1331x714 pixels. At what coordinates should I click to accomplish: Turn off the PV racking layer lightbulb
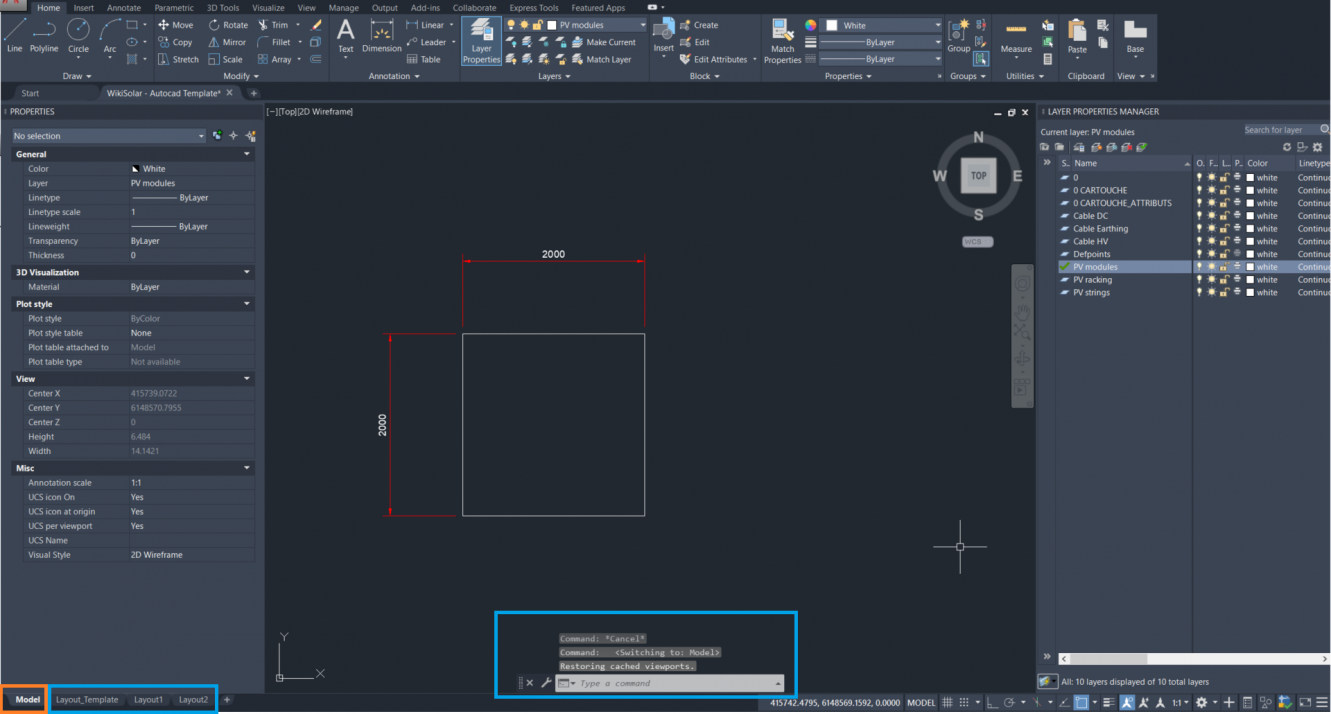(x=1199, y=280)
